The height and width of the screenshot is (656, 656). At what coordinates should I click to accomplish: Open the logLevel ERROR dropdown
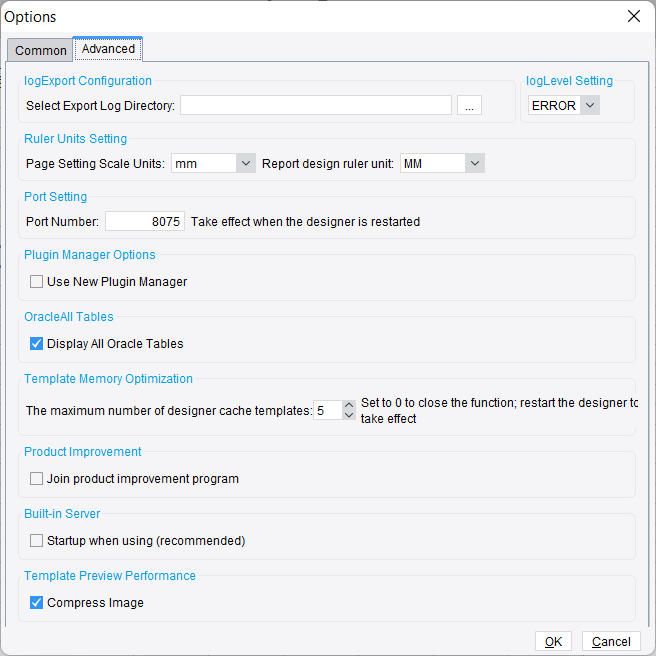coord(564,105)
